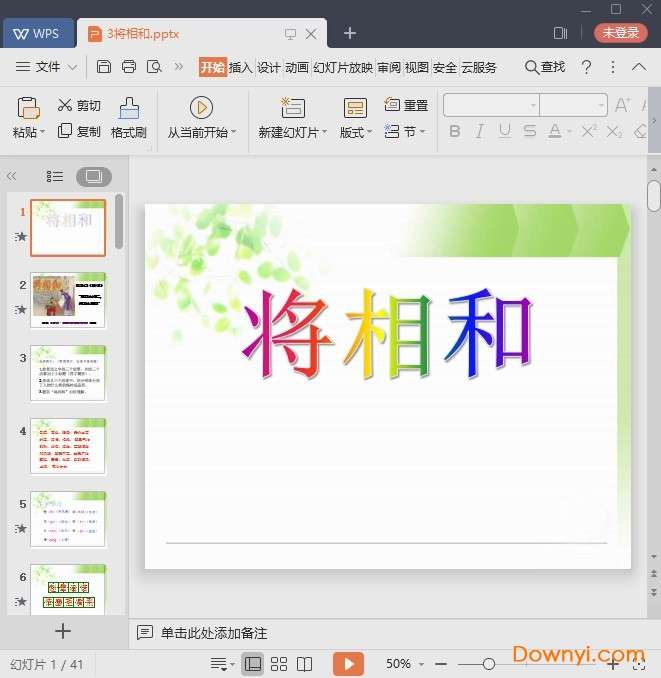
Task: Play slideshow orange button
Action: coord(348,664)
